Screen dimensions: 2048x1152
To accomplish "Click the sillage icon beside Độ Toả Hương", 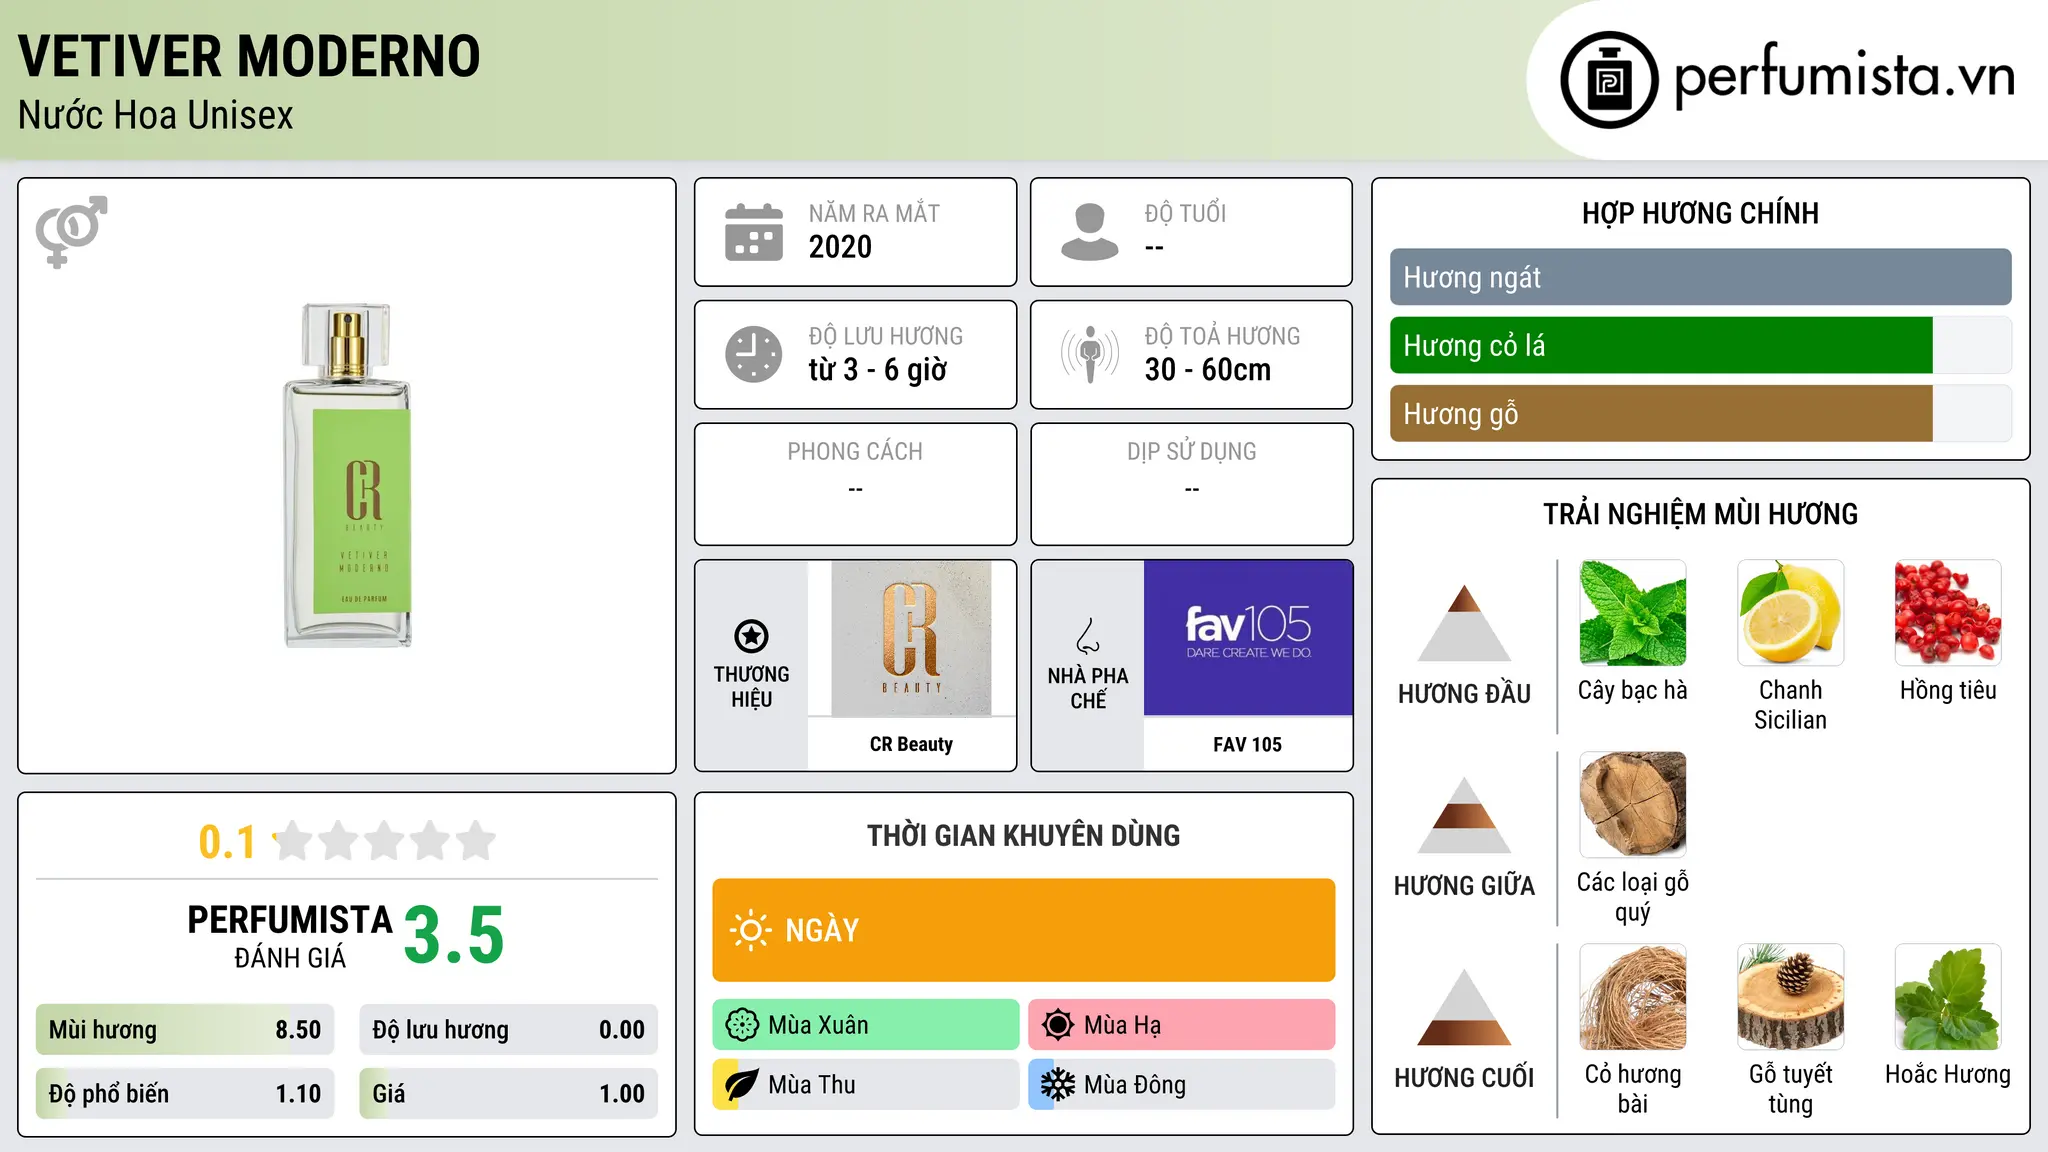I will coord(1090,354).
